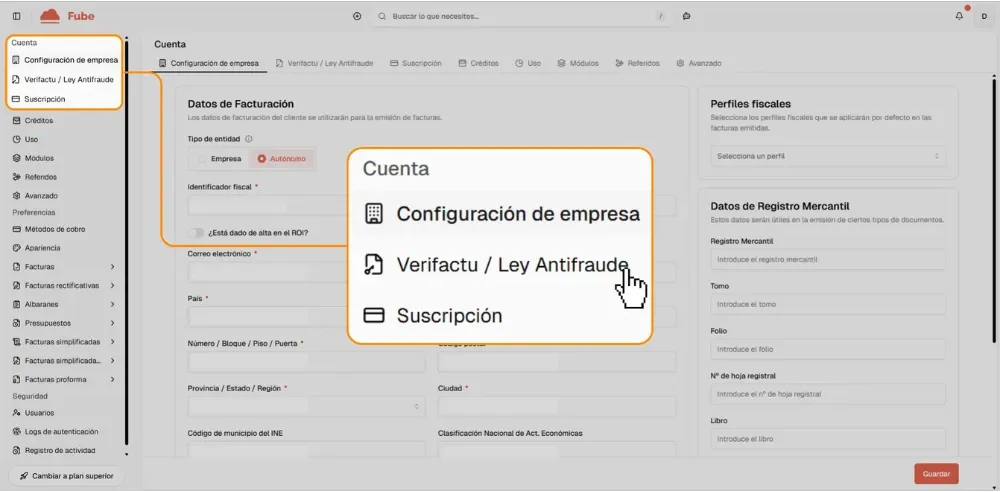
Task: Switch to the Verifactu / Ley Antifraude tab
Action: [325, 63]
